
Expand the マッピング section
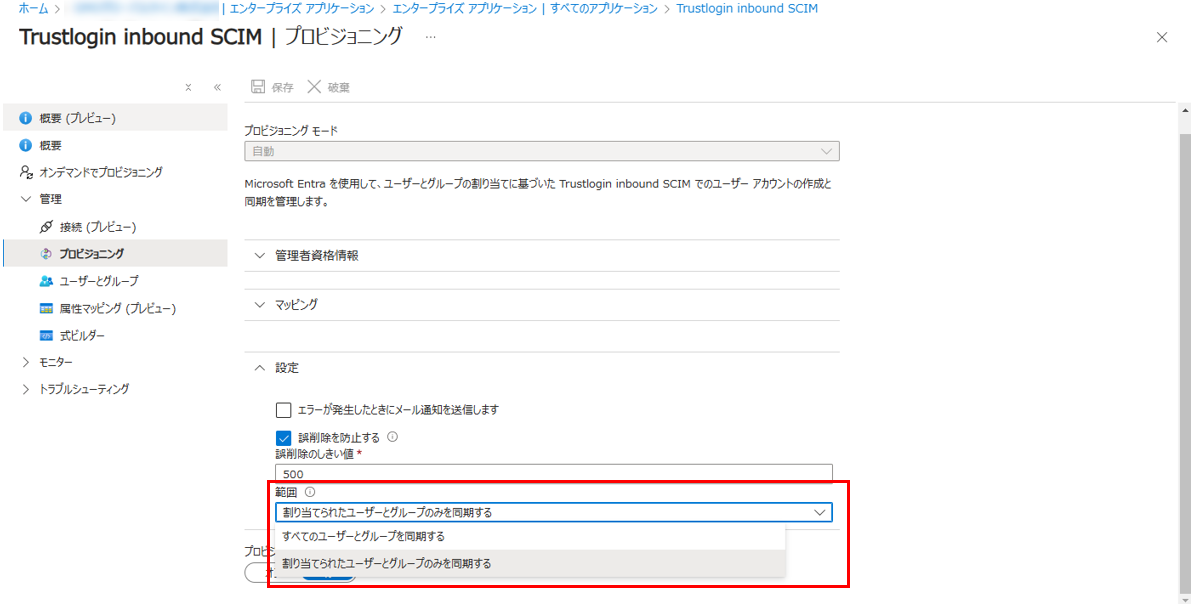[x=542, y=304]
